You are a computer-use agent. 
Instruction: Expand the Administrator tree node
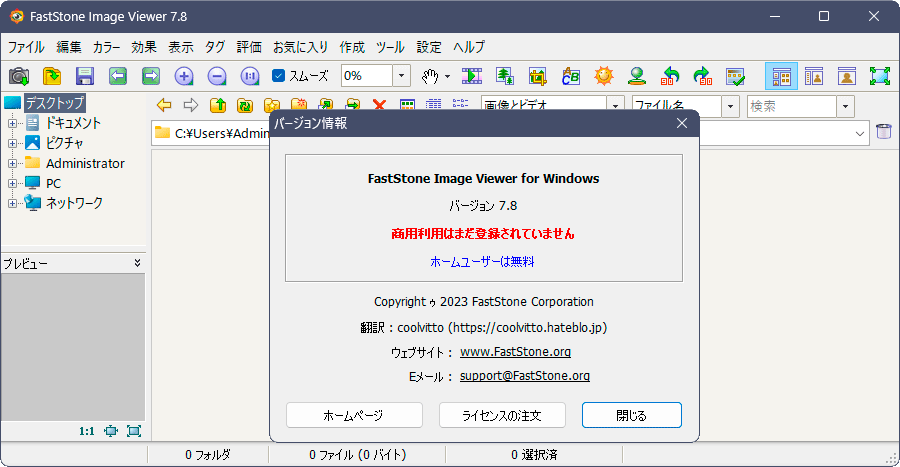pos(12,164)
